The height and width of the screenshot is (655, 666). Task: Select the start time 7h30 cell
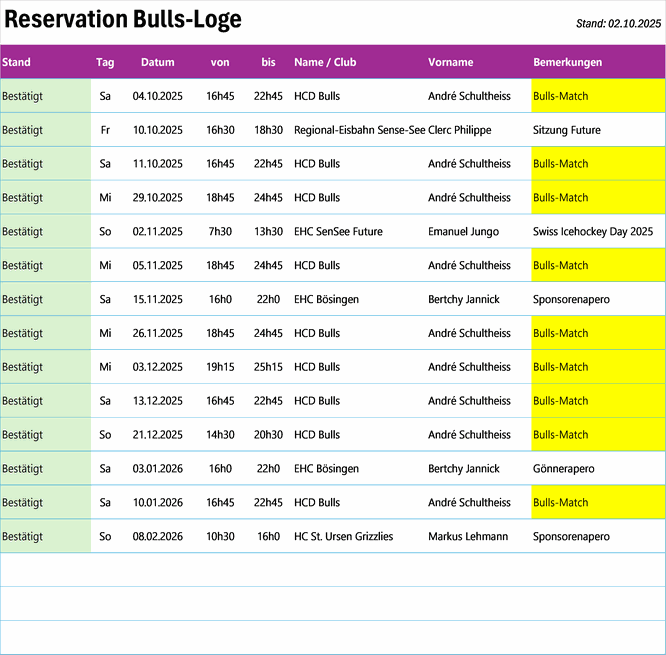coord(220,232)
